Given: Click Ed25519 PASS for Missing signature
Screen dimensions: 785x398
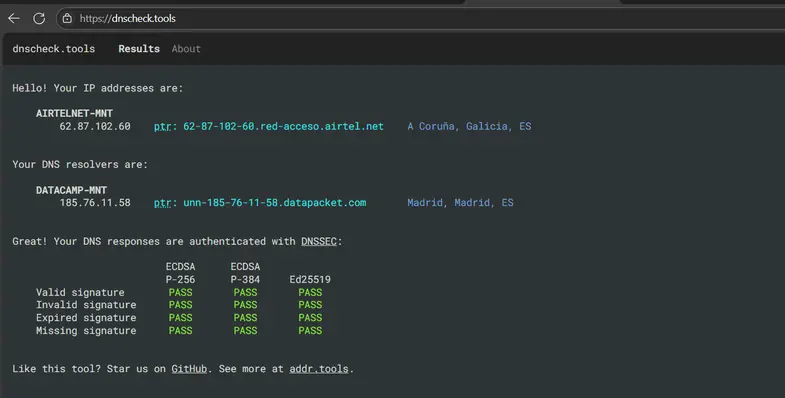Looking at the screenshot, I should point(310,331).
